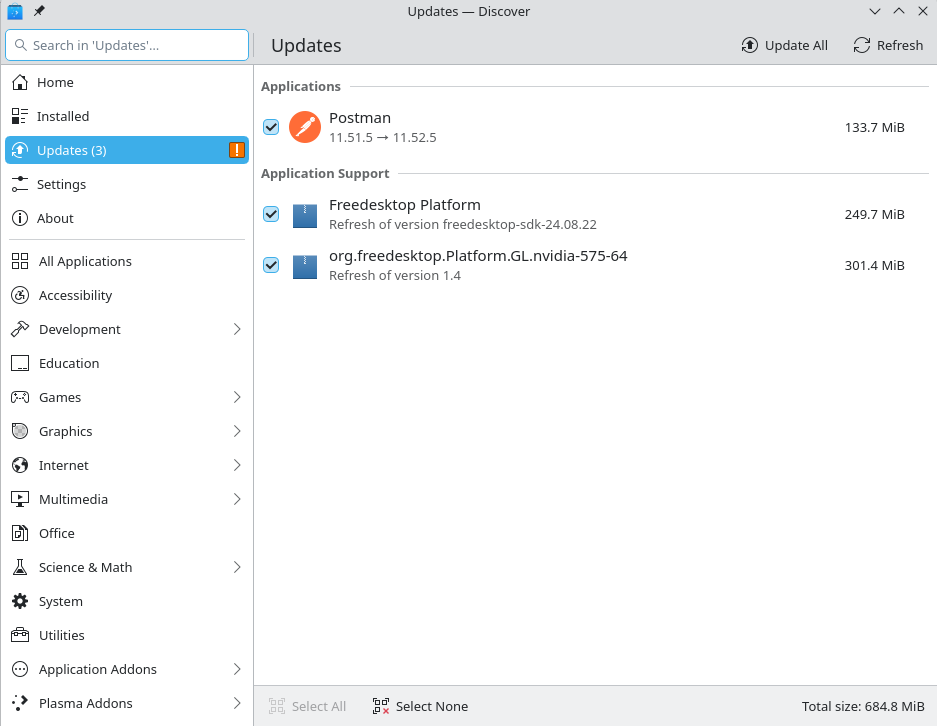940x726 pixels.
Task: Click Refresh of version 1.4 text
Action: pos(394,276)
